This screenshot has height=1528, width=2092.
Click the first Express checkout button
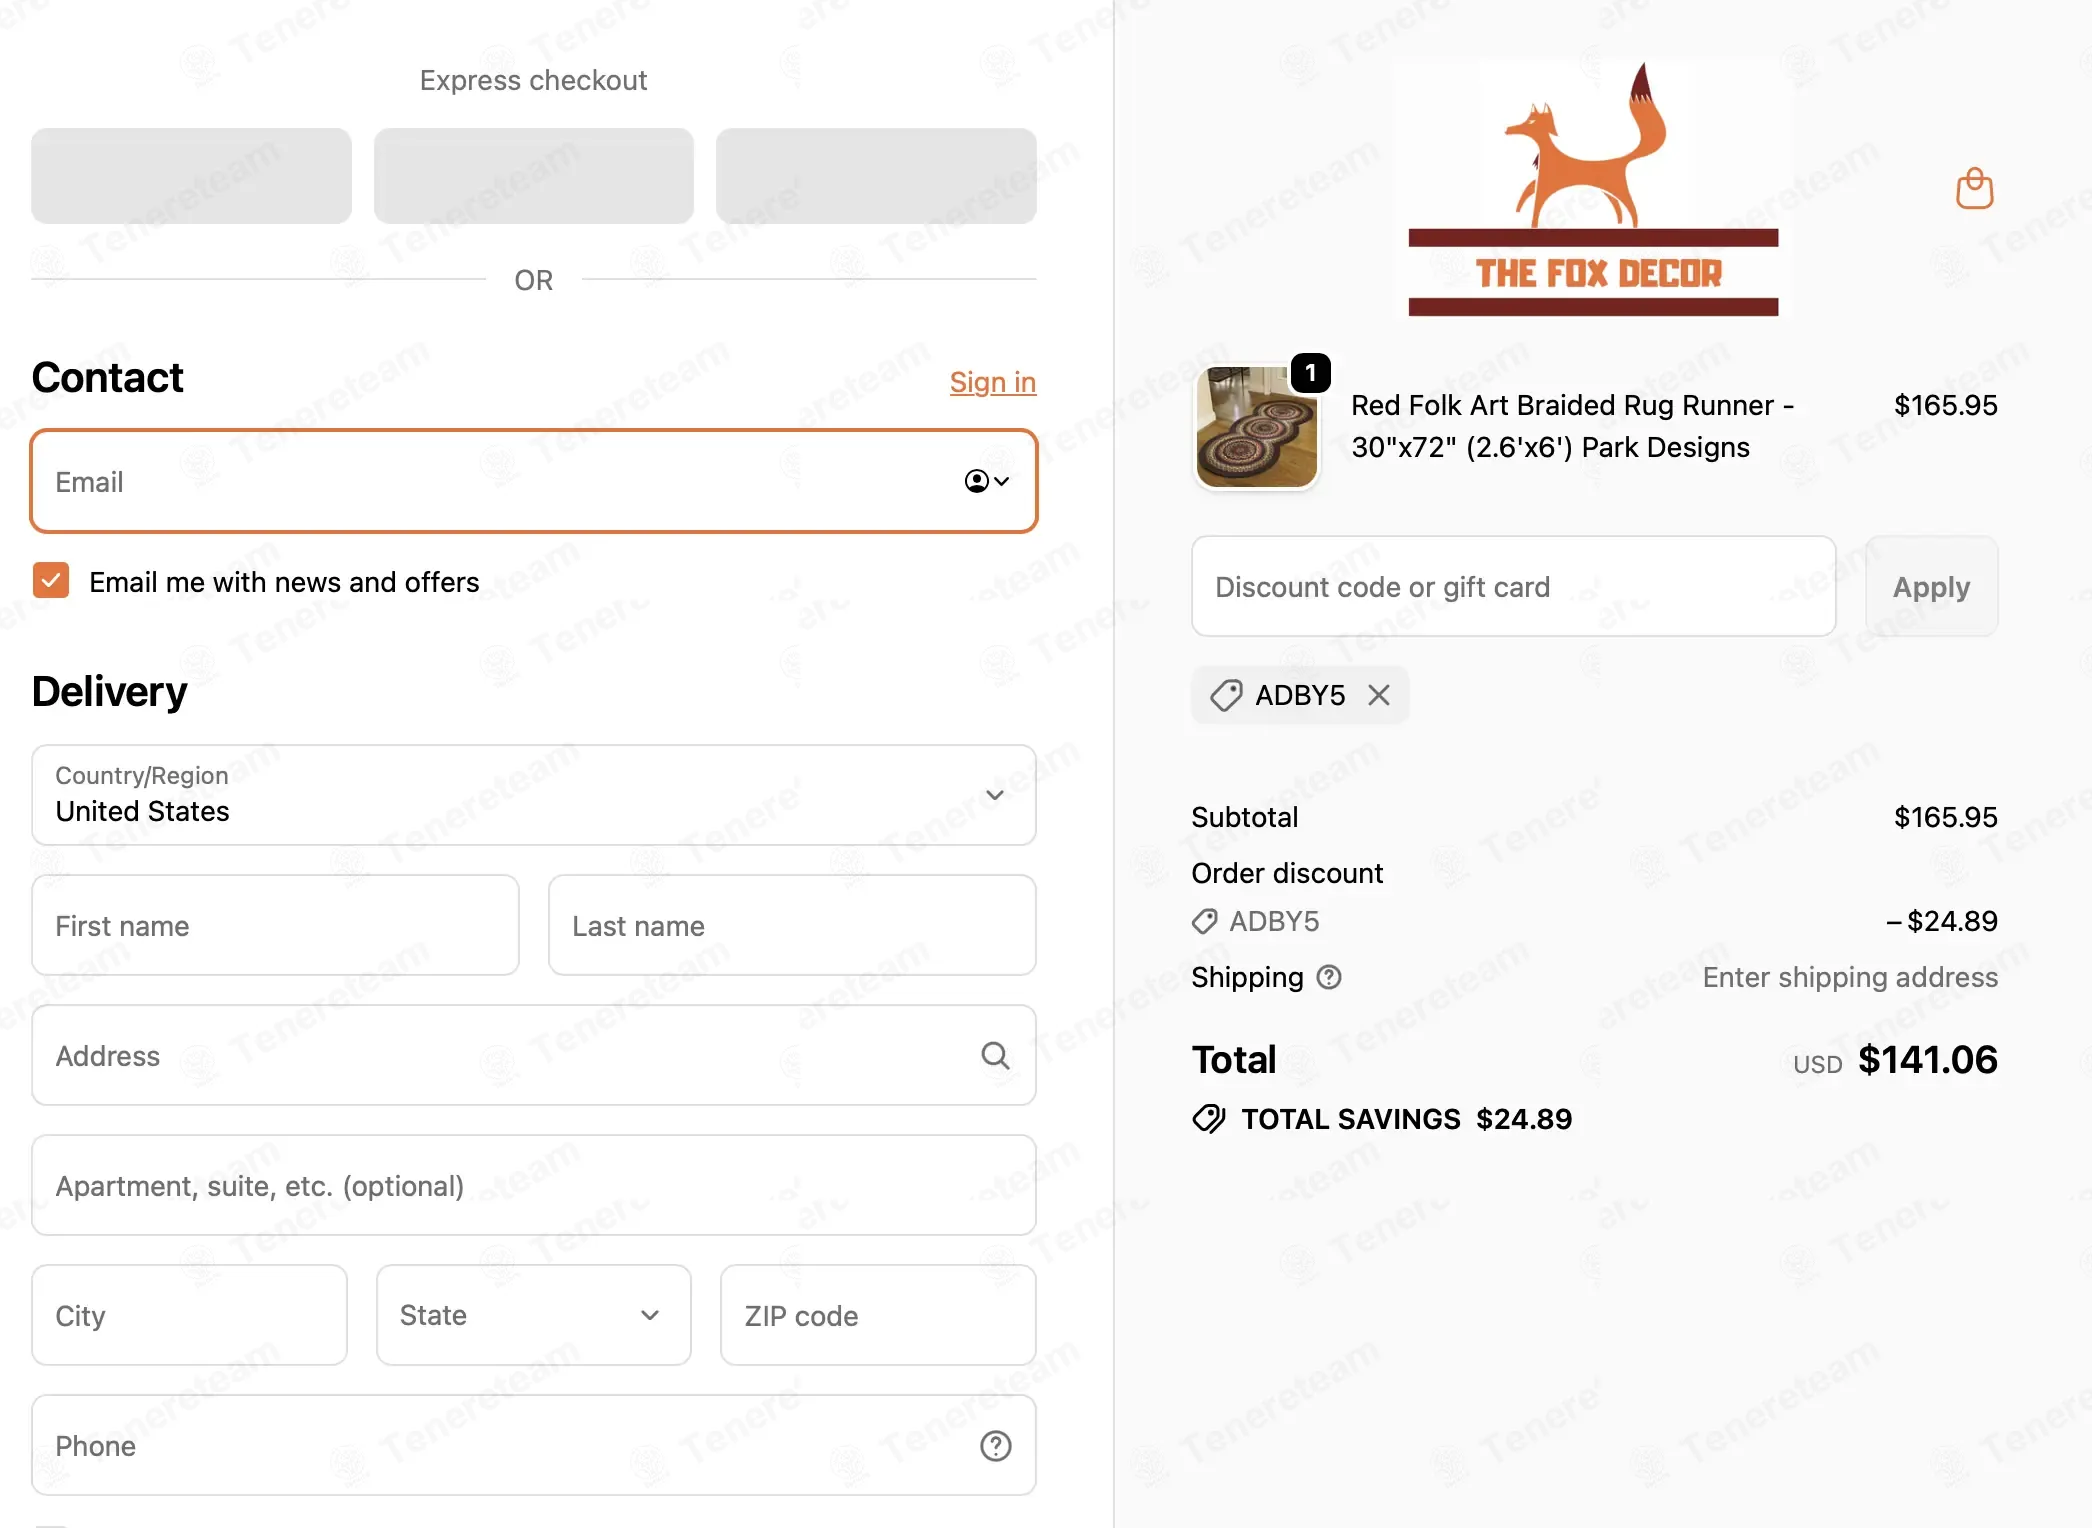click(191, 176)
